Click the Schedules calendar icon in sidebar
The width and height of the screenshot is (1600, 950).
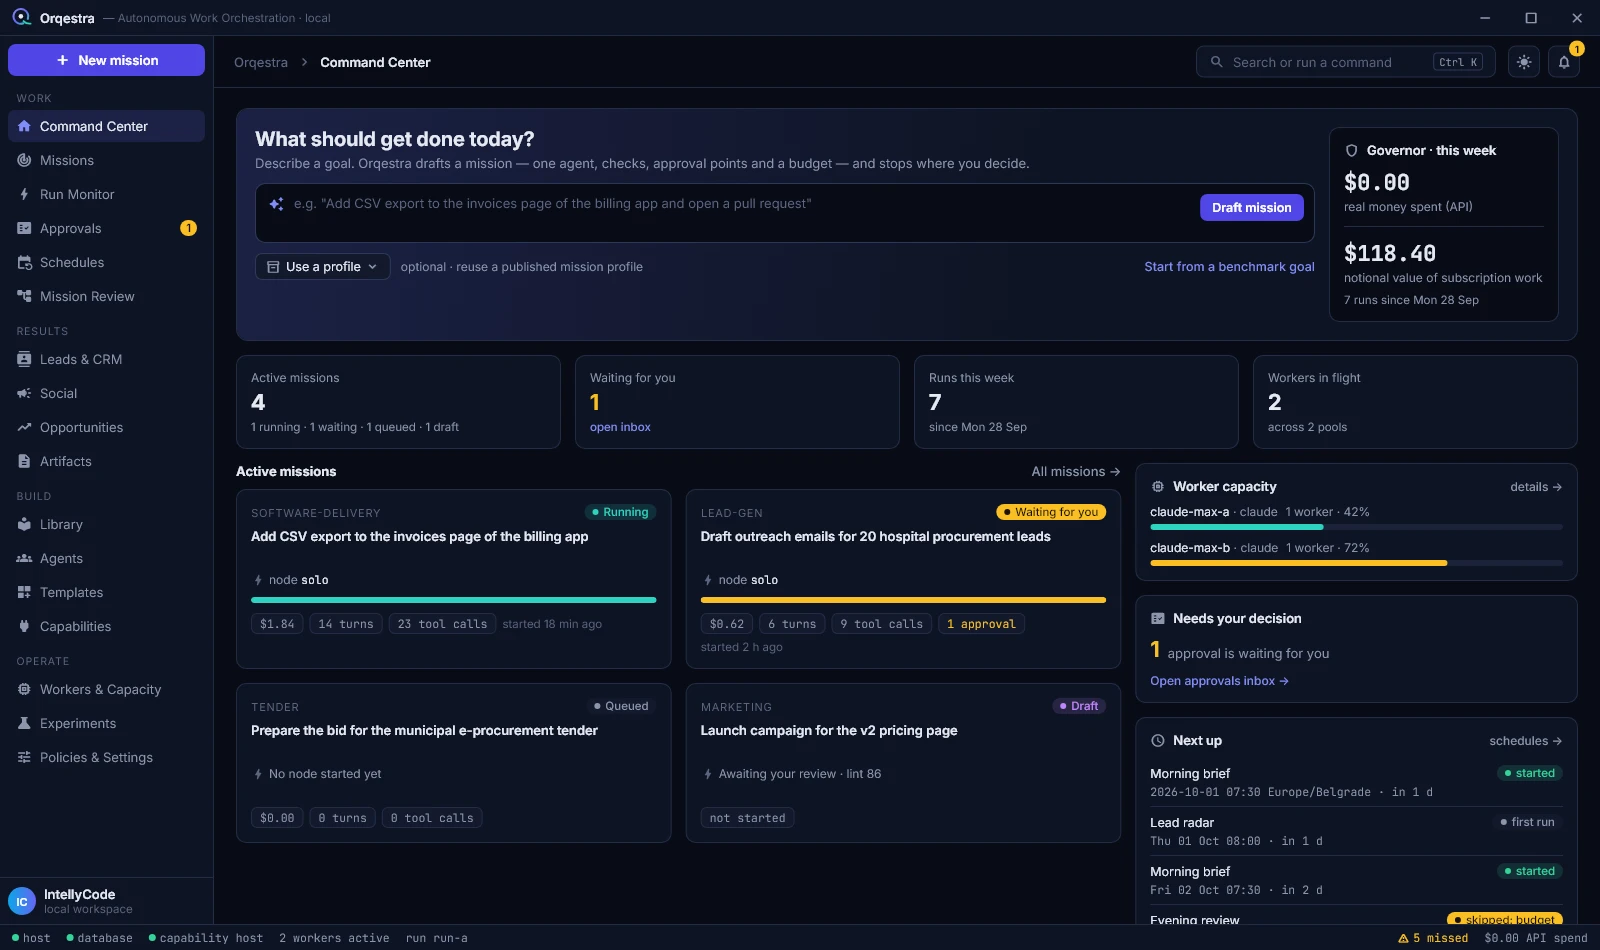24,262
